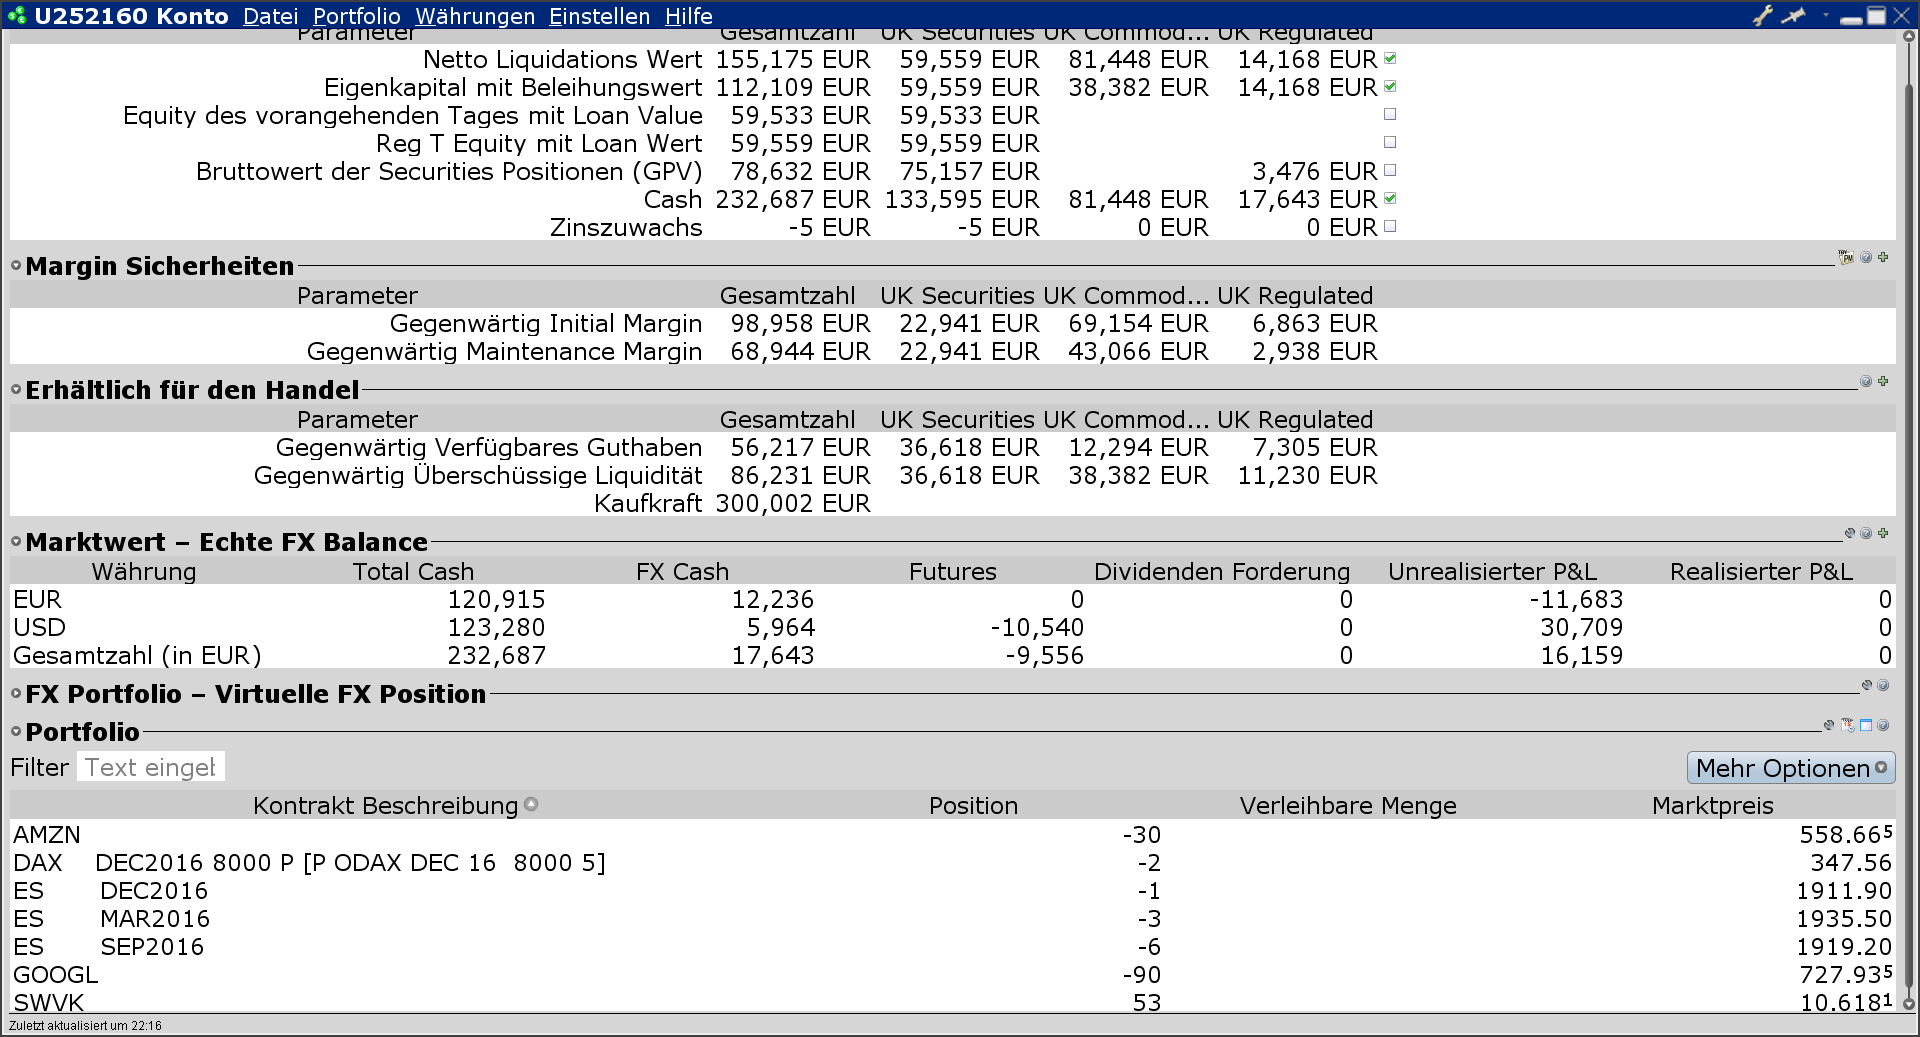Click Gegenwärtig Verfügbares Guthaben label
Image resolution: width=1920 pixels, height=1037 pixels.
coord(489,448)
